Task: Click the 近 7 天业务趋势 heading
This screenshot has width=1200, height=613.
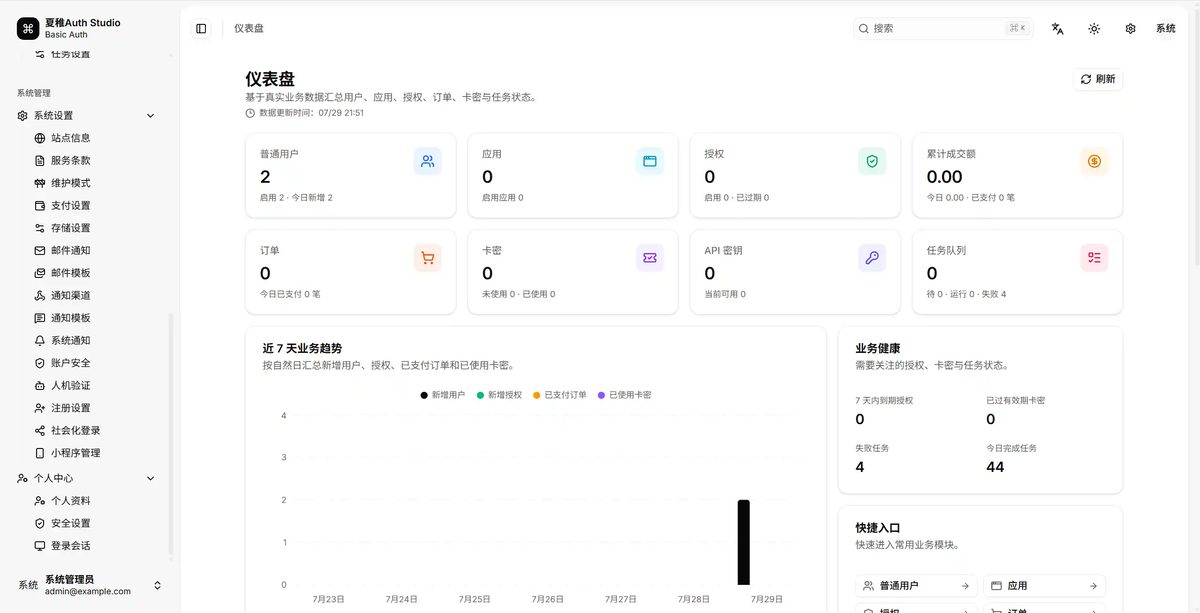Action: click(x=302, y=348)
